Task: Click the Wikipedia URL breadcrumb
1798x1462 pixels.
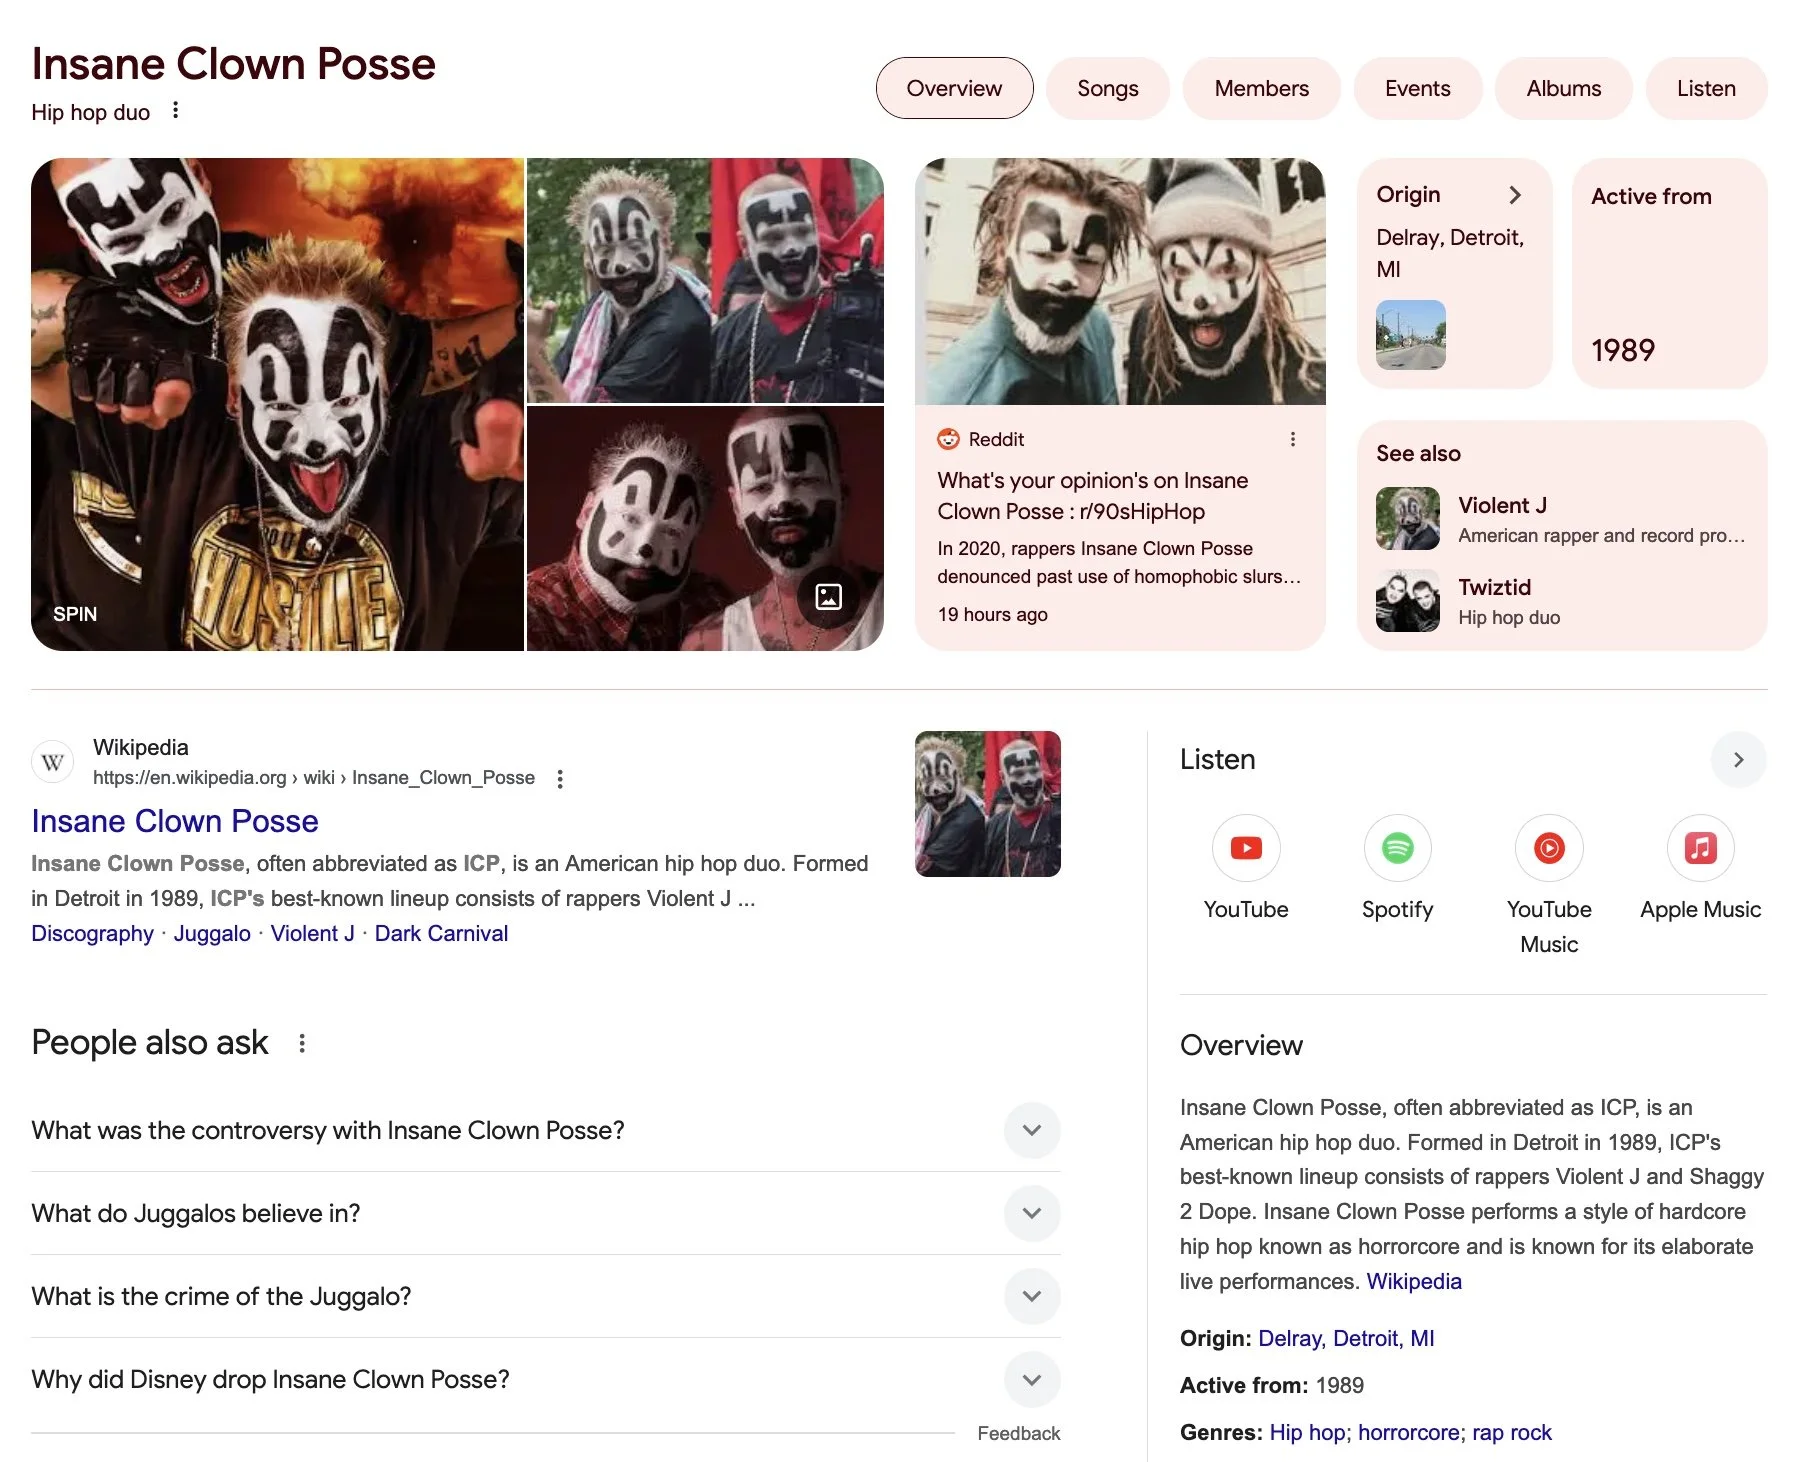Action: coord(314,778)
